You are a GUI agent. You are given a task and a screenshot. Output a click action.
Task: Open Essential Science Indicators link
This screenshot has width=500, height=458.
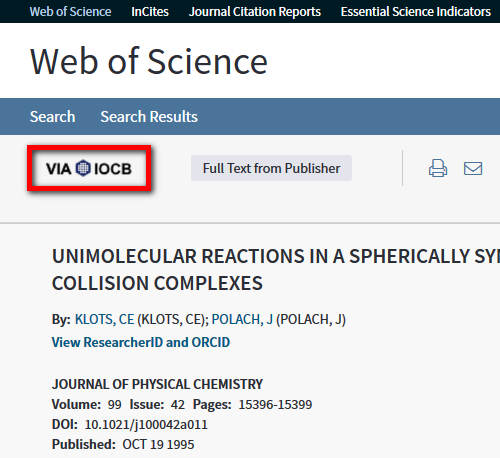[416, 12]
